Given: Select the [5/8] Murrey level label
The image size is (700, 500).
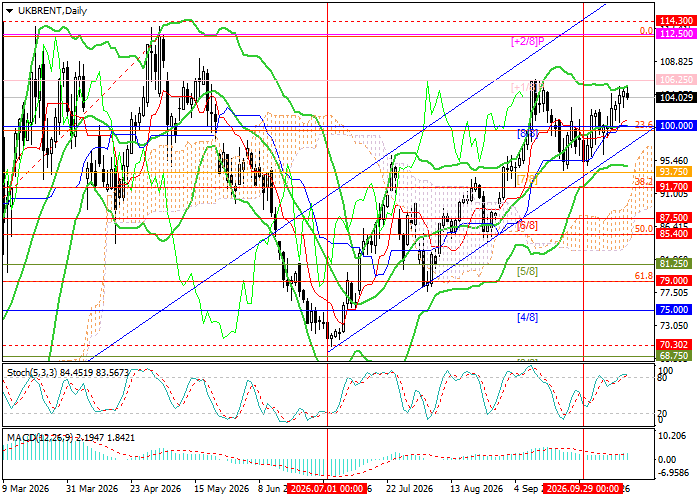Looking at the screenshot, I should [x=527, y=271].
